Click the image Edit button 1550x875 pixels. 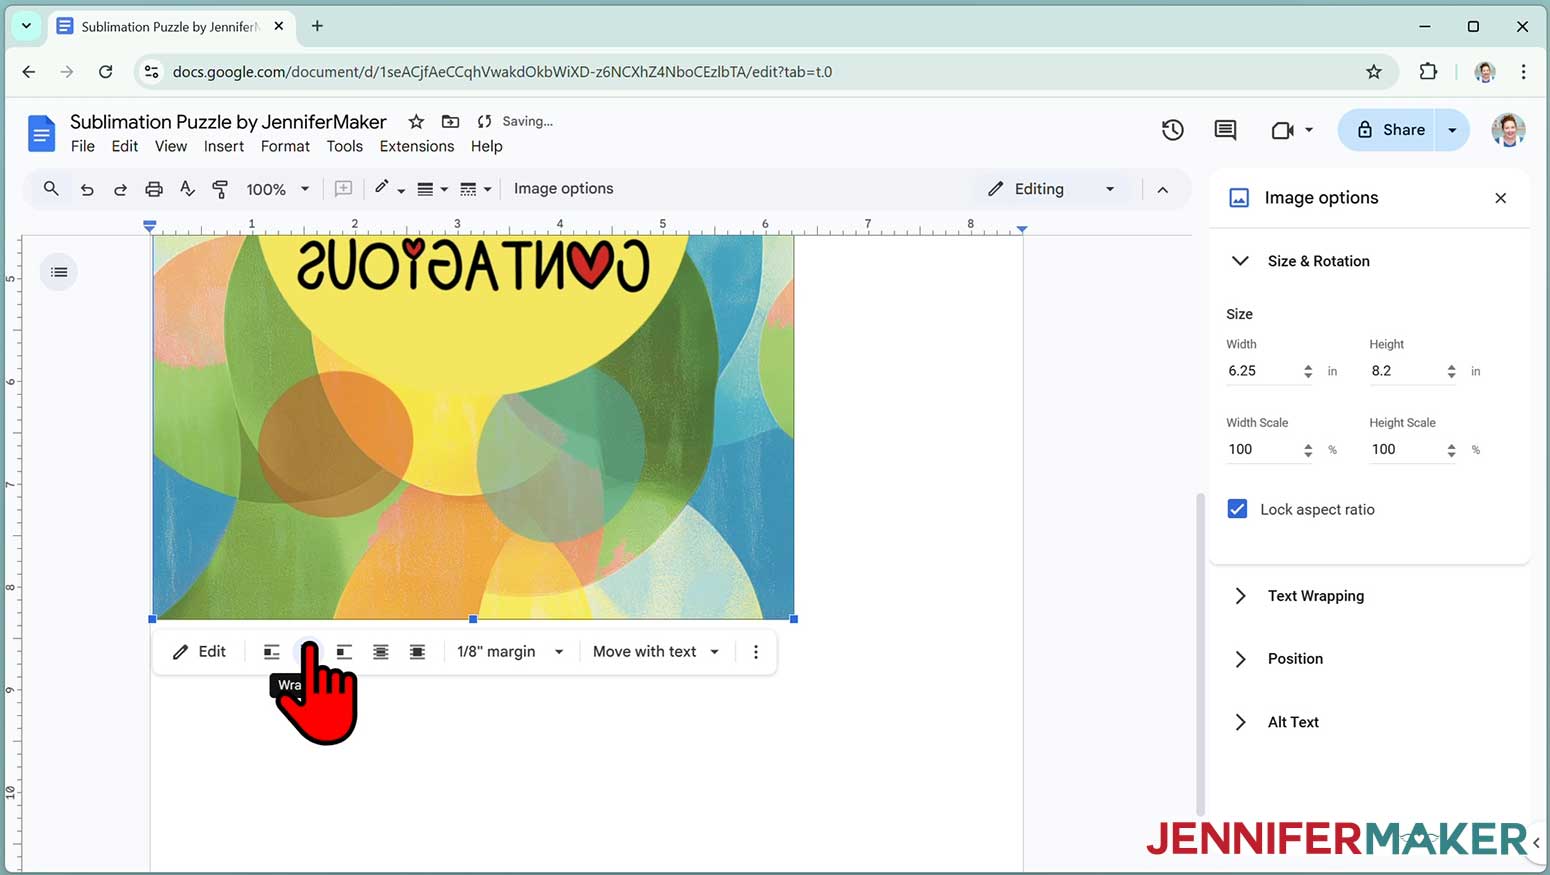pyautogui.click(x=200, y=652)
